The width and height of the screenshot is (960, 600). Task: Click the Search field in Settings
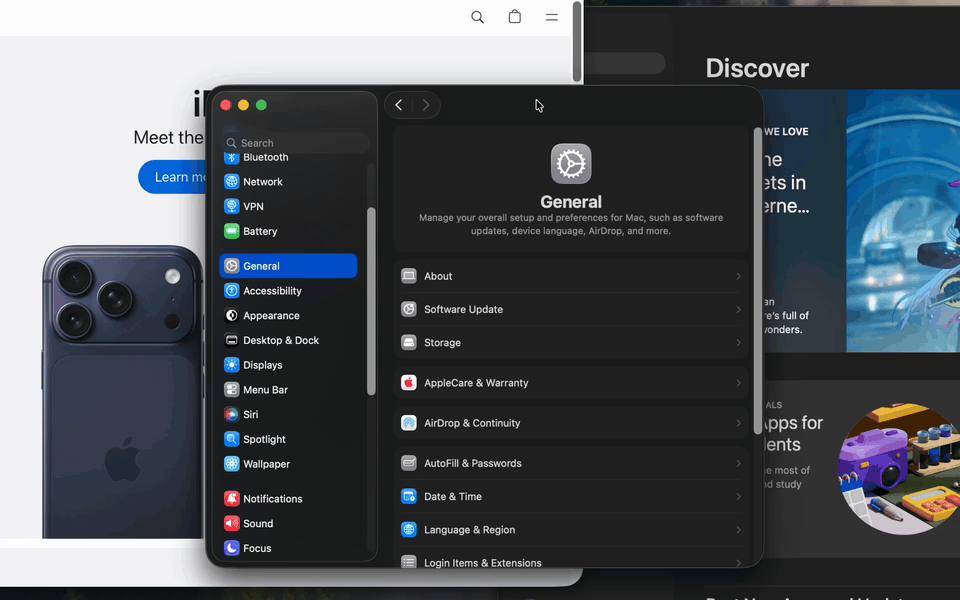point(296,143)
